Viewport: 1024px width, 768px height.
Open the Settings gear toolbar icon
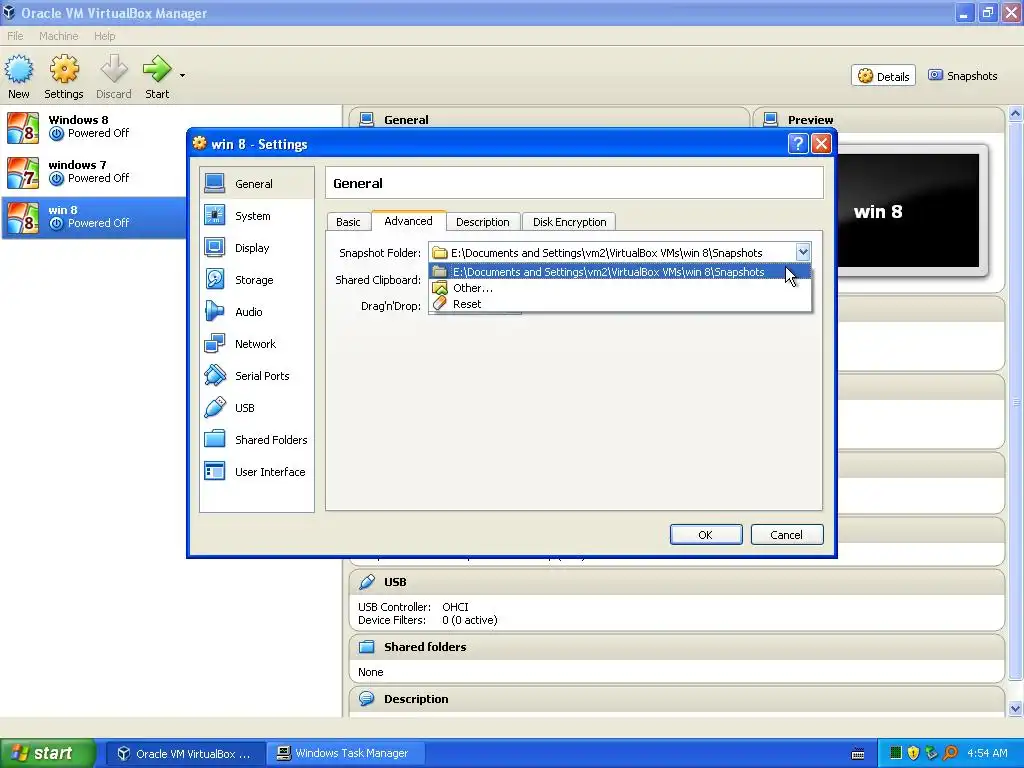(x=64, y=76)
